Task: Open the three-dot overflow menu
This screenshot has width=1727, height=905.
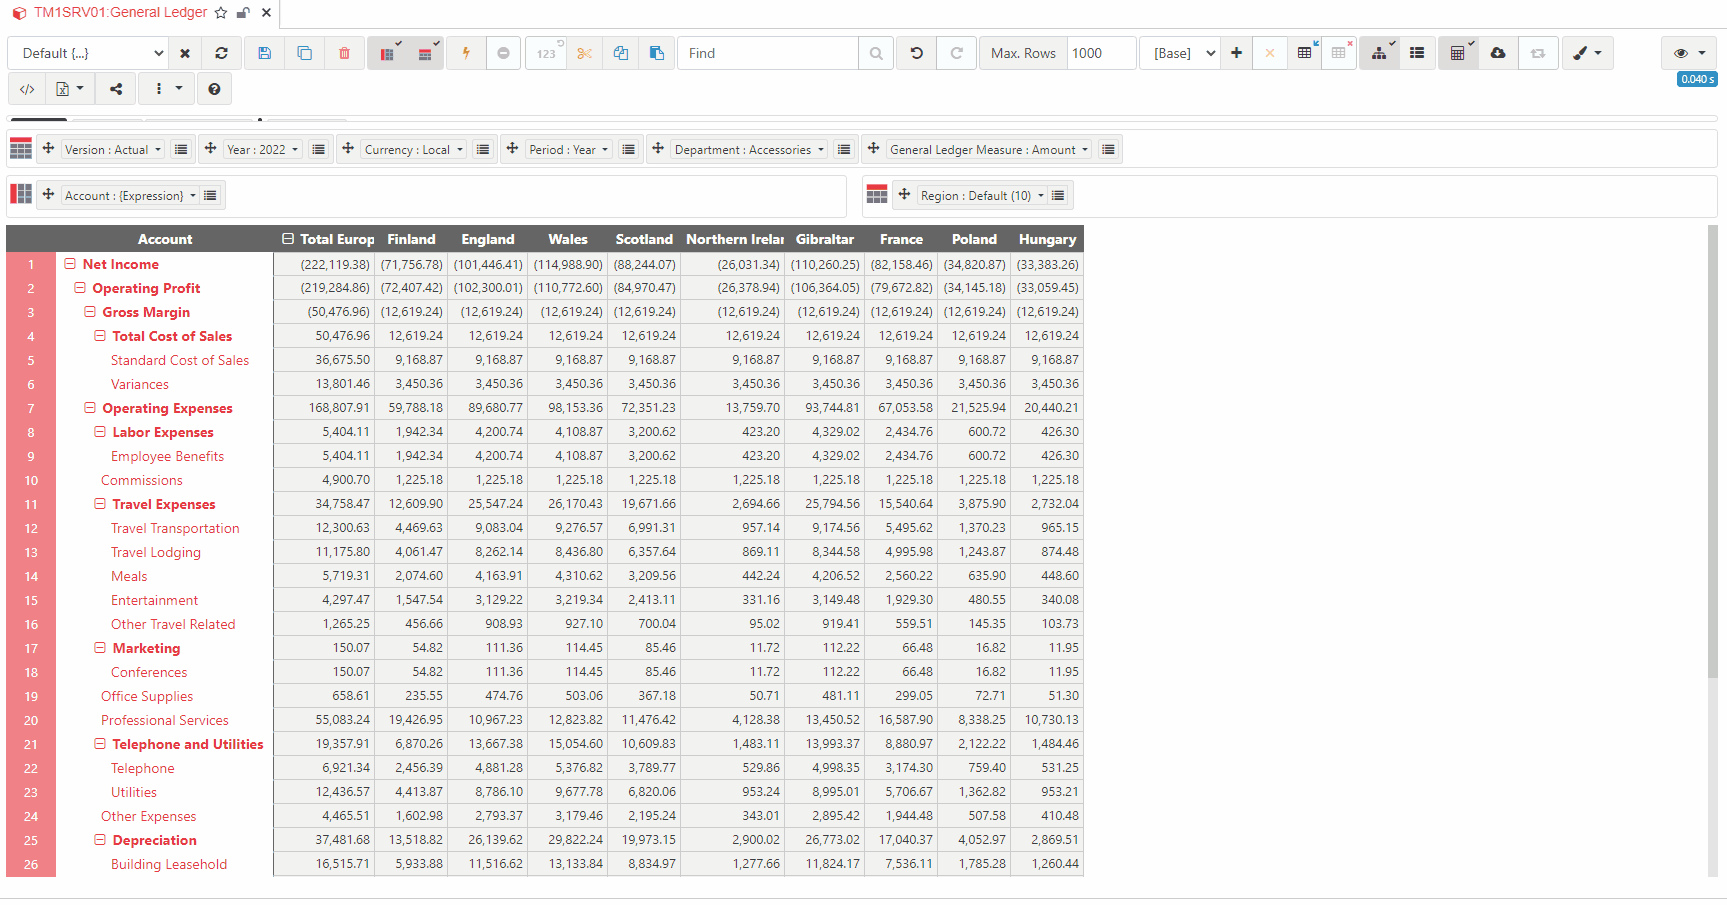Action: point(161,88)
